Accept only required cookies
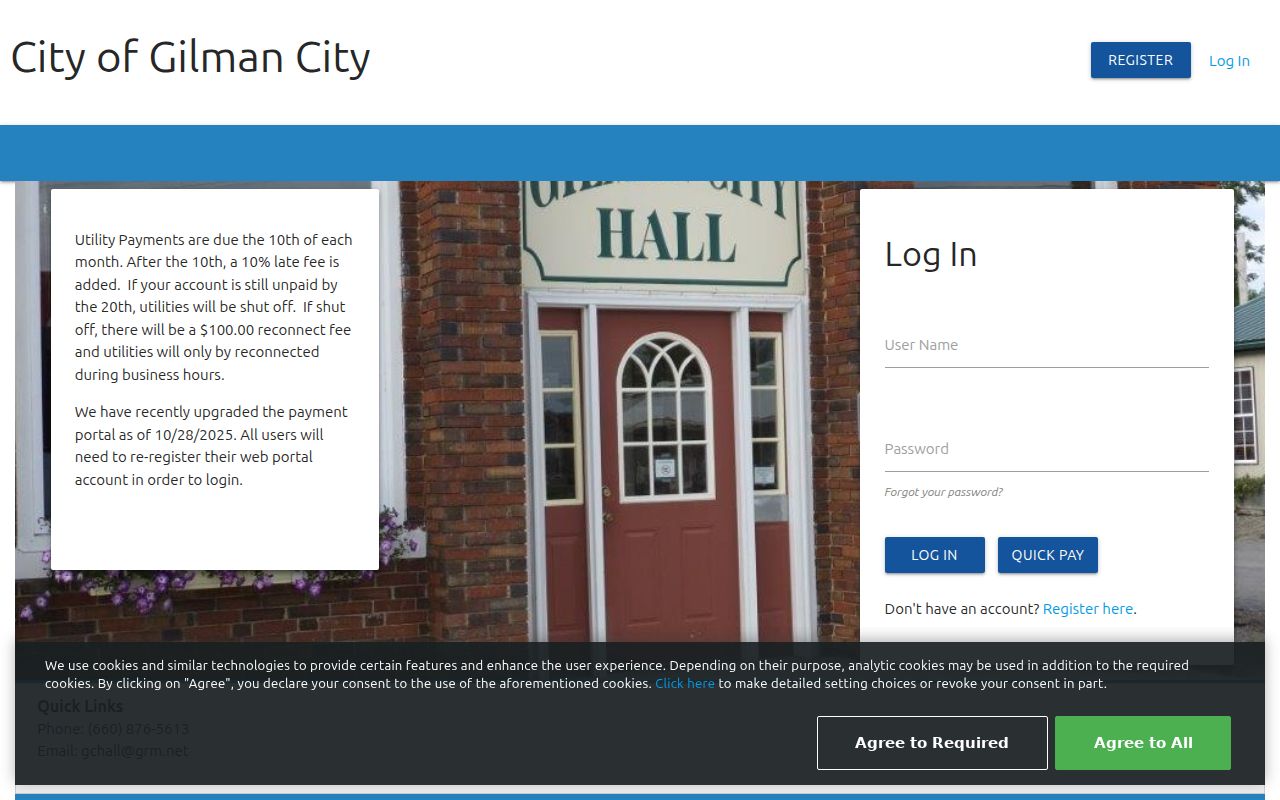Viewport: 1280px width, 800px height. point(932,743)
